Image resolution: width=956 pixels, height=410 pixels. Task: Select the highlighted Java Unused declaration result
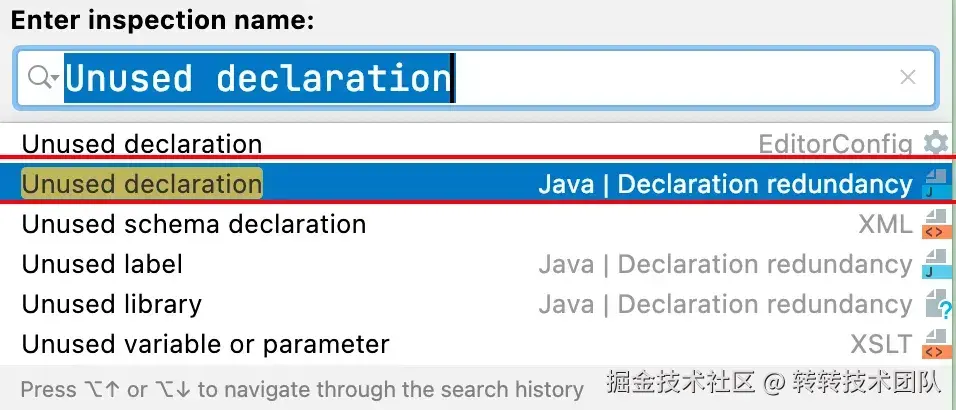tap(142, 184)
